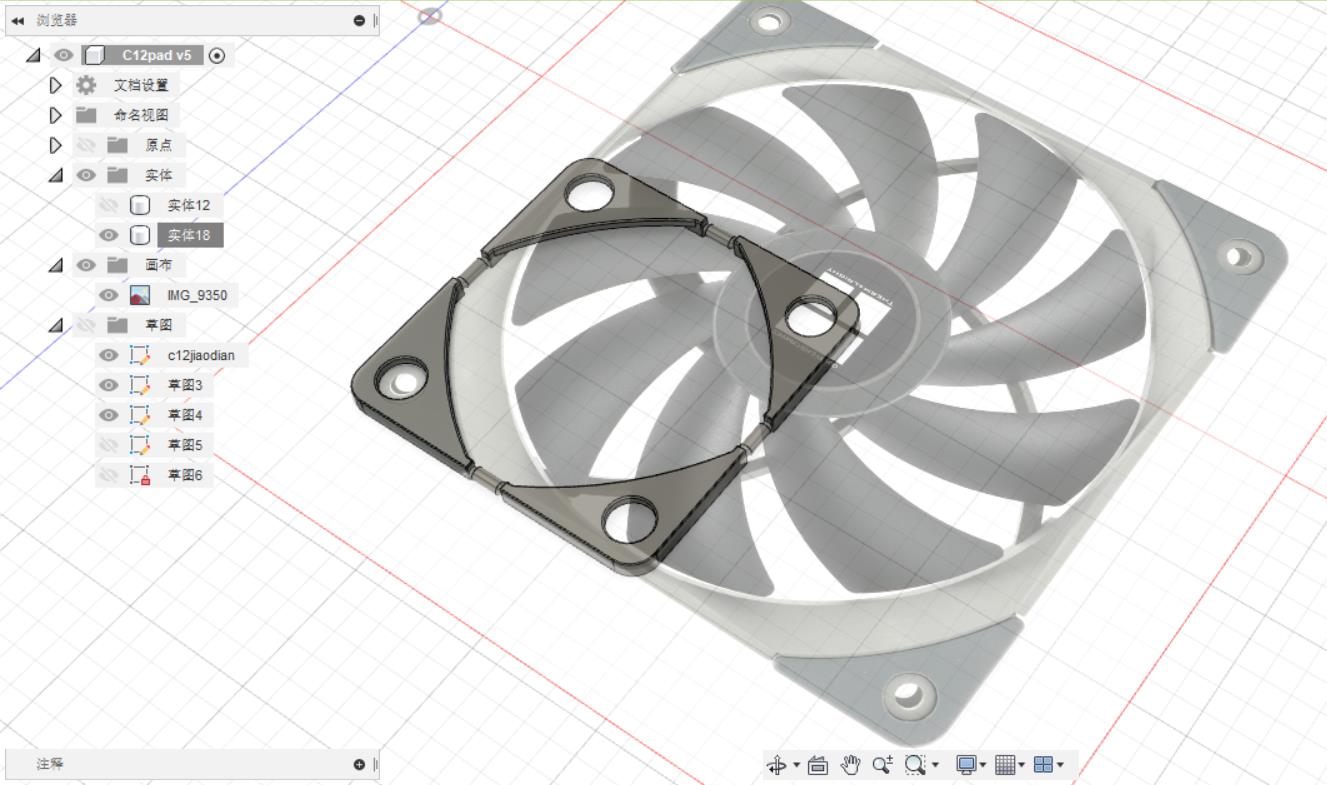Screen dimensions: 1327x785
Task: Click the 草图5 sketch icon
Action: pos(140,445)
